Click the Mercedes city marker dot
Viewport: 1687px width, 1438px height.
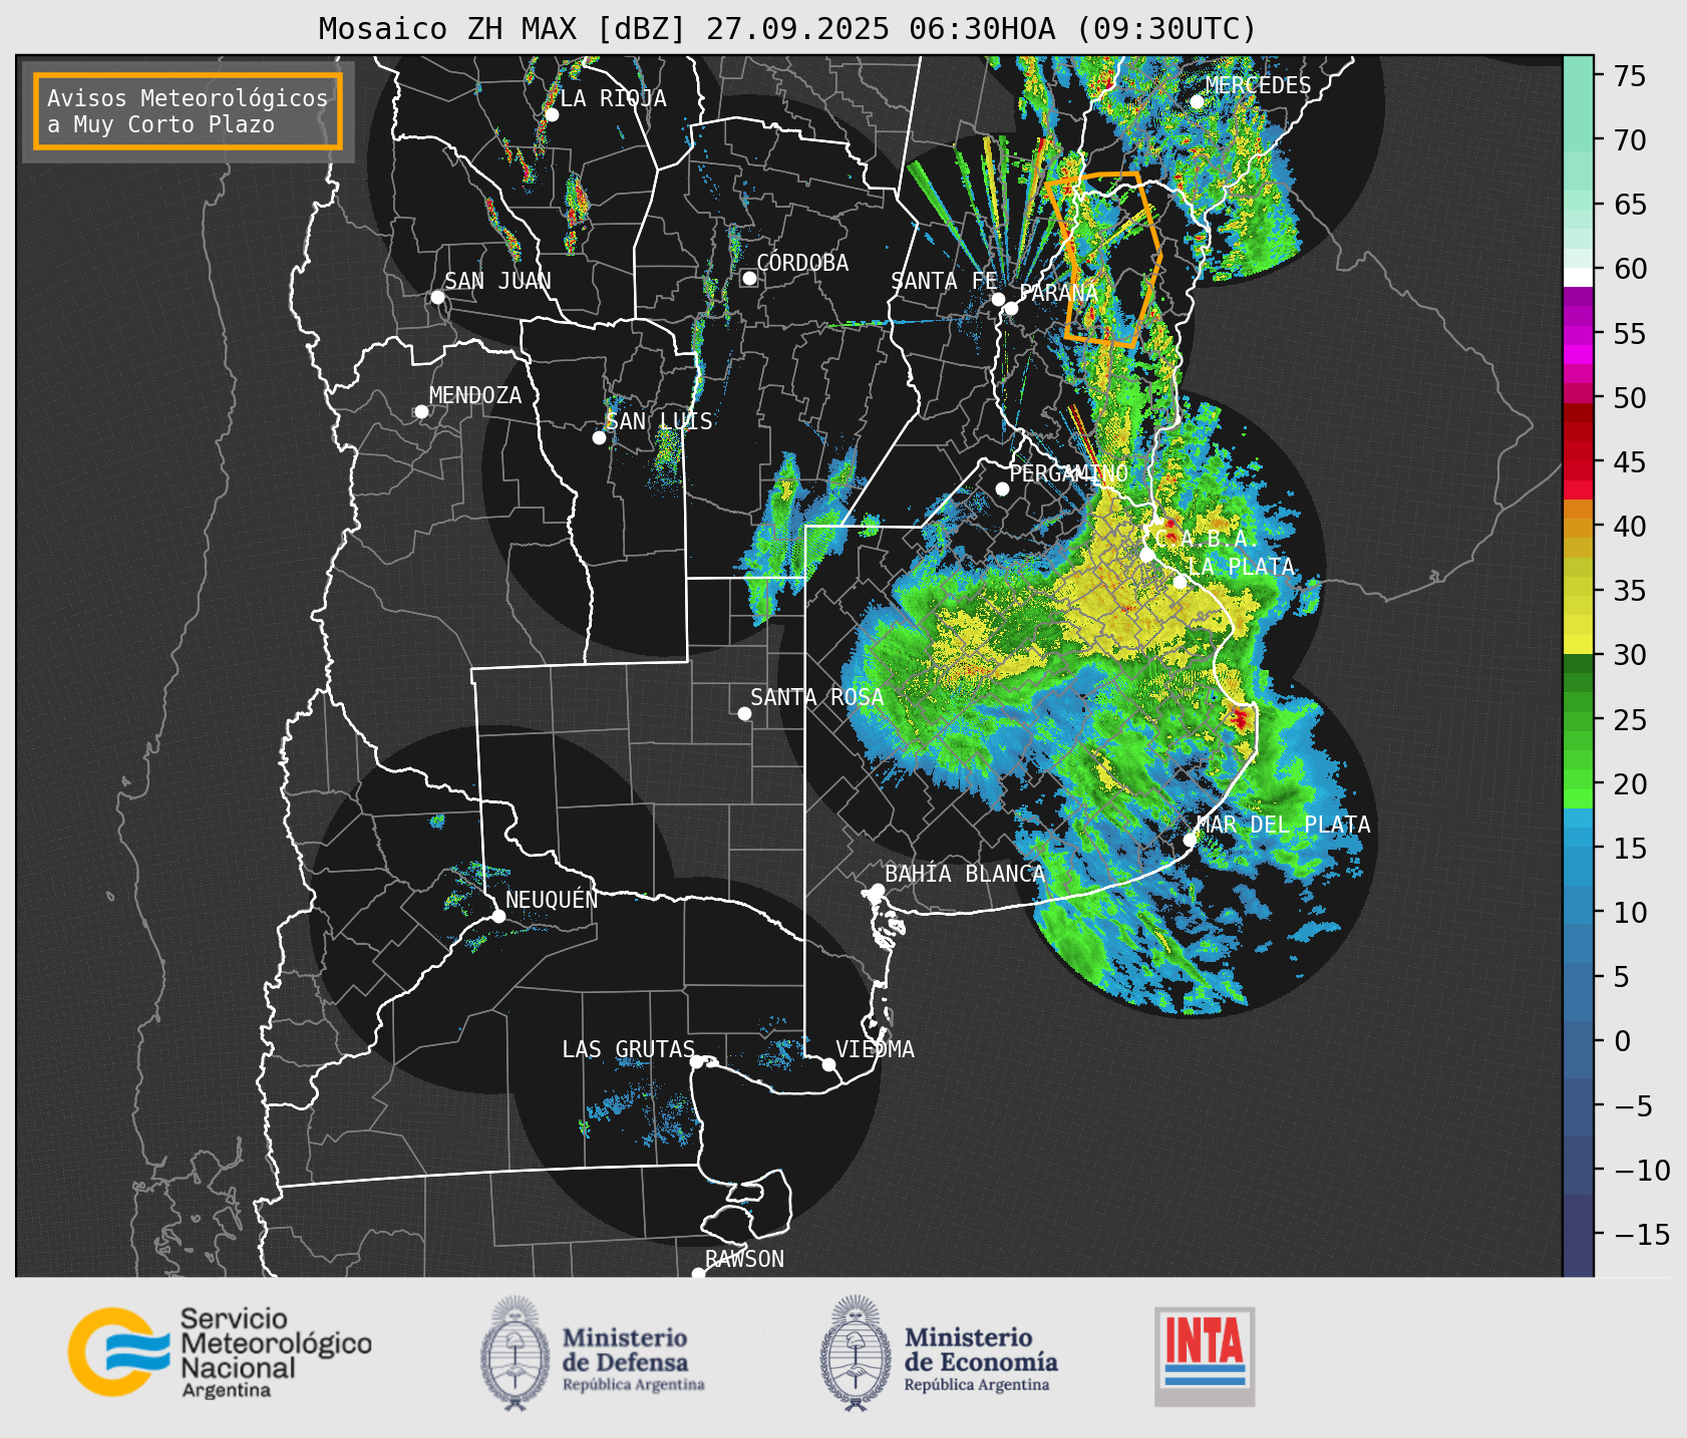tap(1196, 102)
